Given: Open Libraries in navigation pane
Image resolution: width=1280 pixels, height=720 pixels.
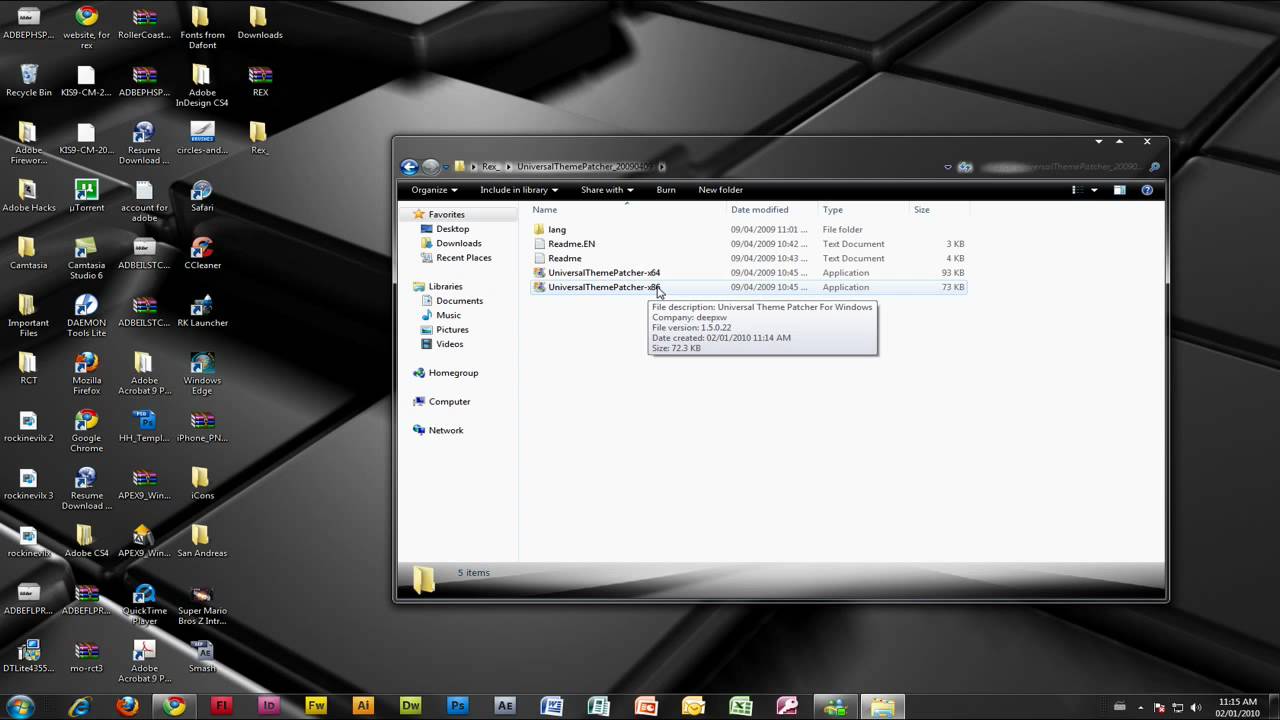Looking at the screenshot, I should tap(445, 287).
